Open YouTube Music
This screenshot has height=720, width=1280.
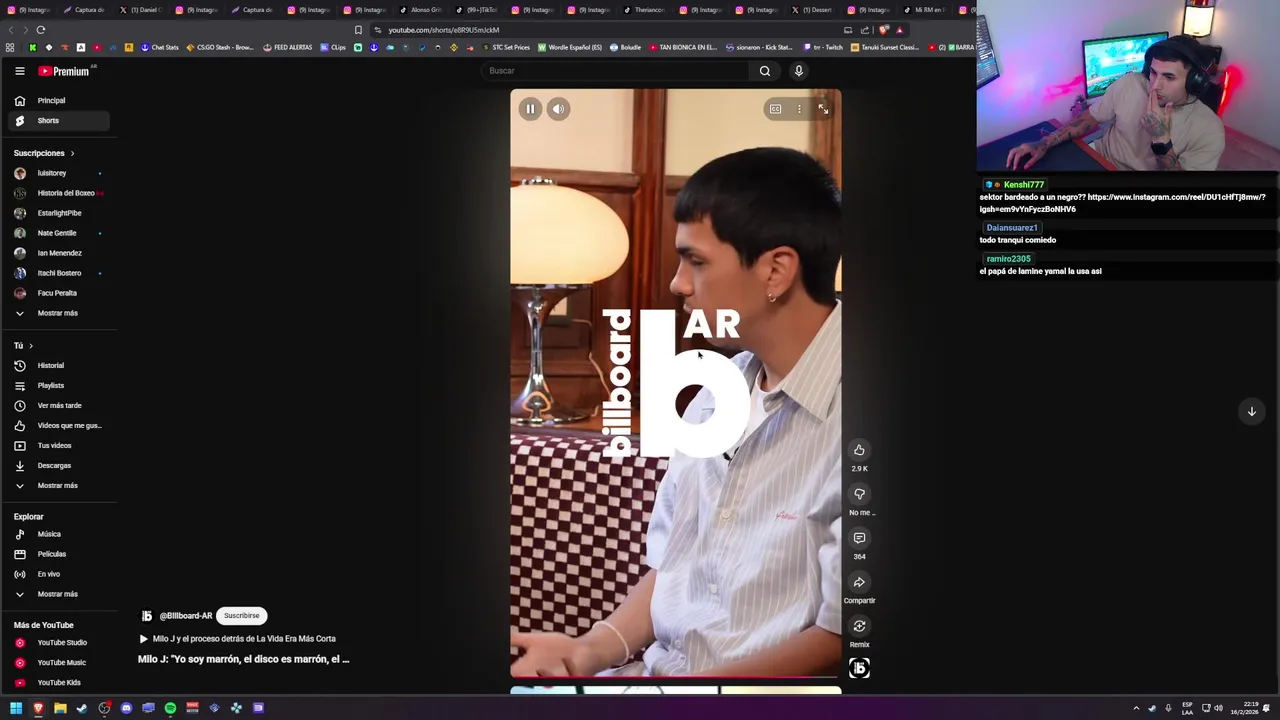[x=59, y=663]
